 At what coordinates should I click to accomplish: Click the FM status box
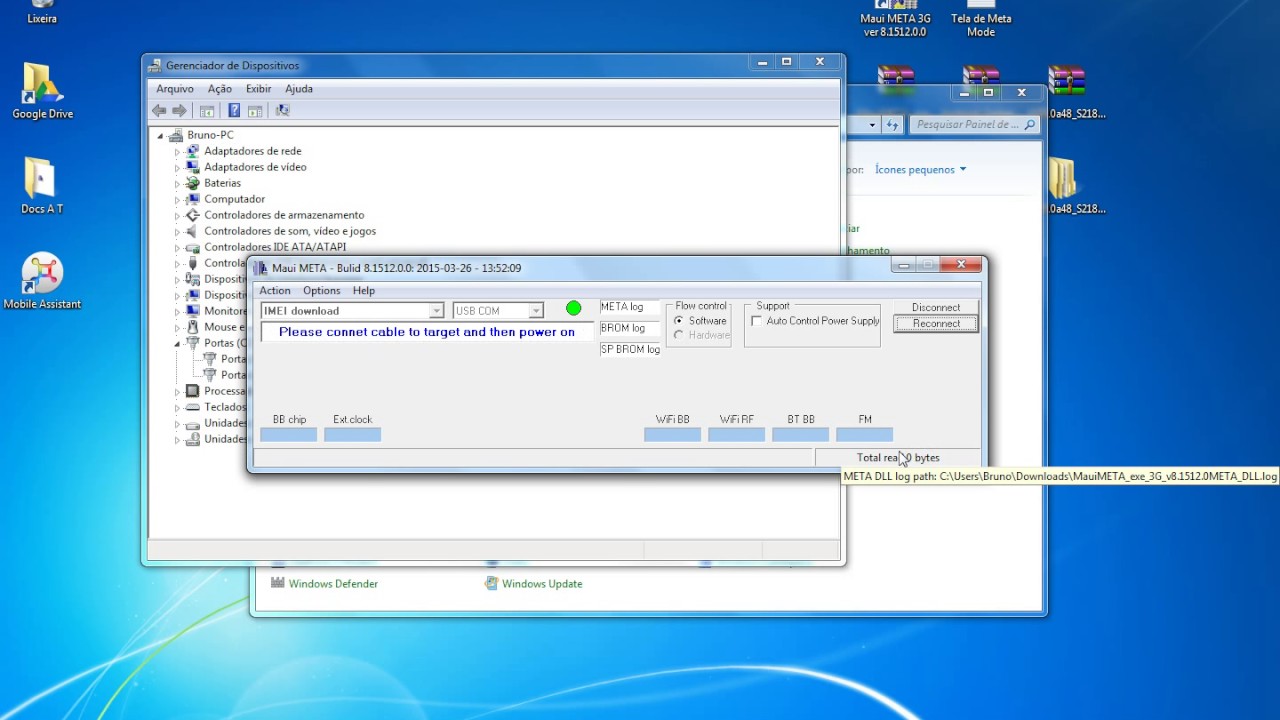(864, 435)
